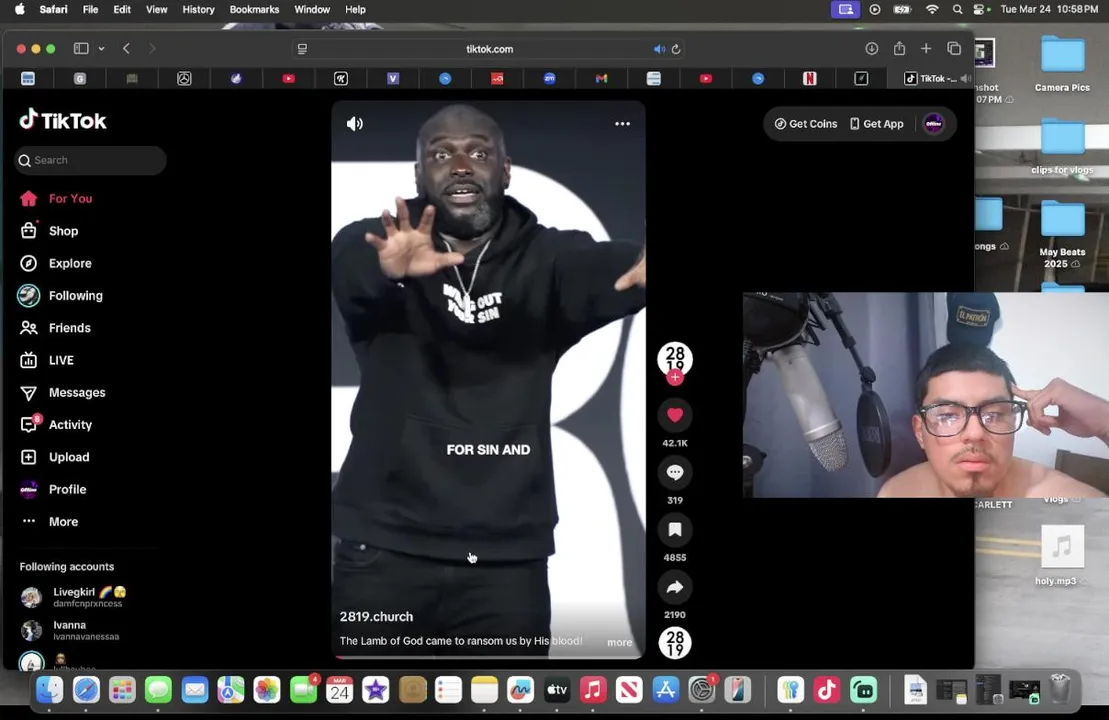1109x720 pixels.
Task: Open Music app from the Dock
Action: [593, 690]
